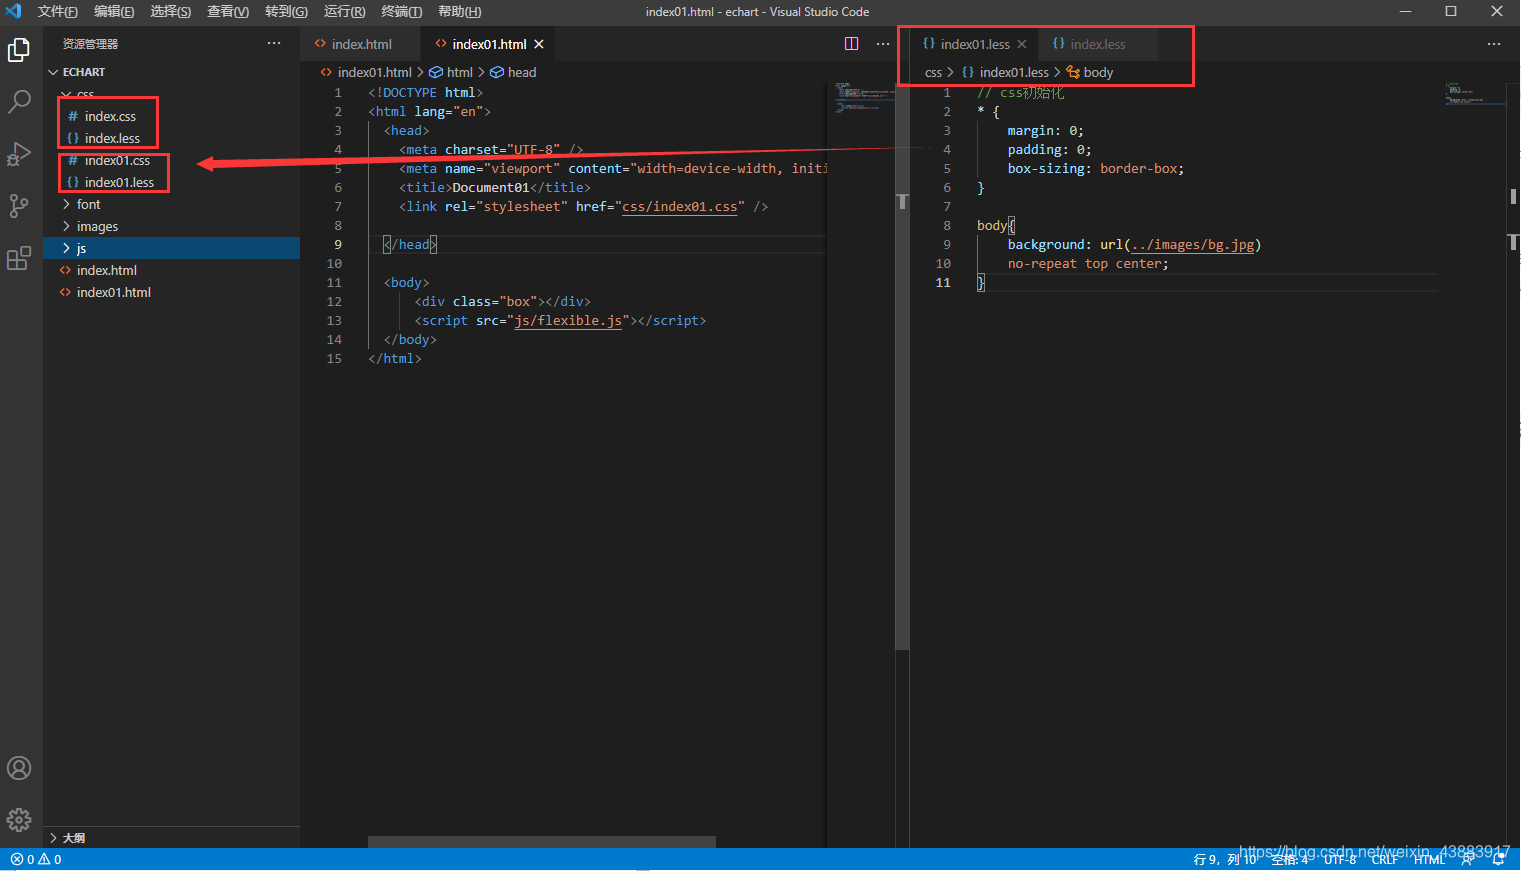
Task: Open the Search view in activity bar
Action: coord(19,102)
